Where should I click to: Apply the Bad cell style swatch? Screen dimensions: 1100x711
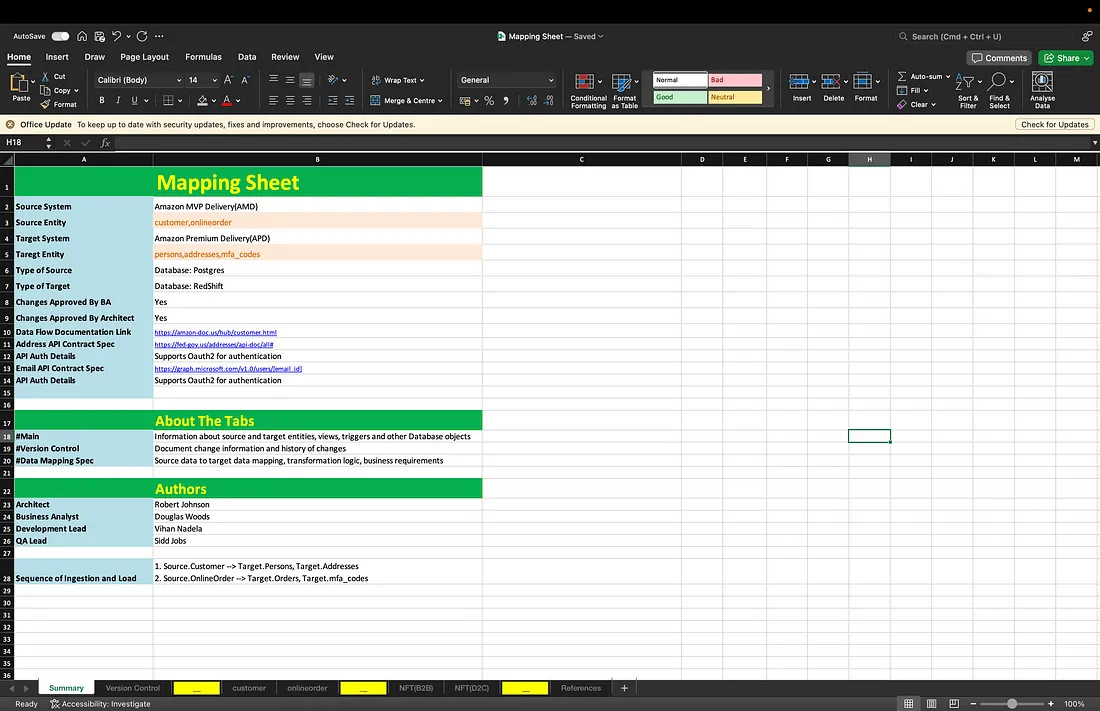(x=735, y=80)
